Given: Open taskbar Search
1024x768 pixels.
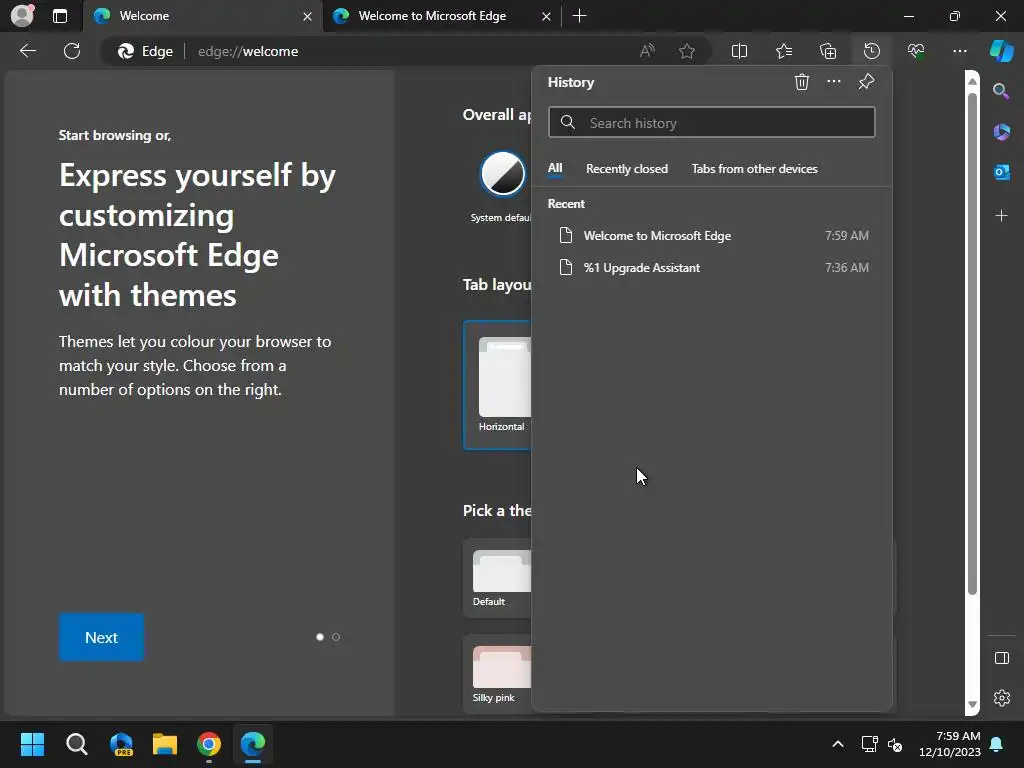Looking at the screenshot, I should pyautogui.click(x=76, y=744).
